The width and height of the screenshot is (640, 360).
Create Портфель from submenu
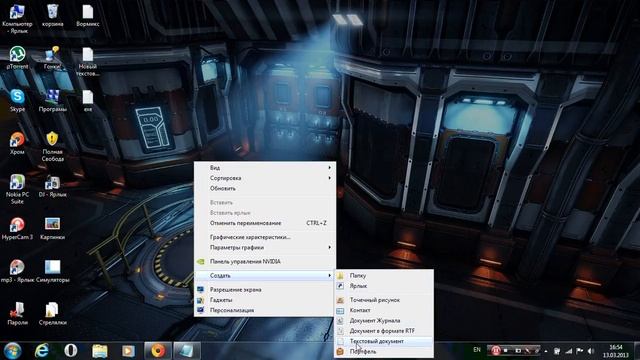click(384, 351)
